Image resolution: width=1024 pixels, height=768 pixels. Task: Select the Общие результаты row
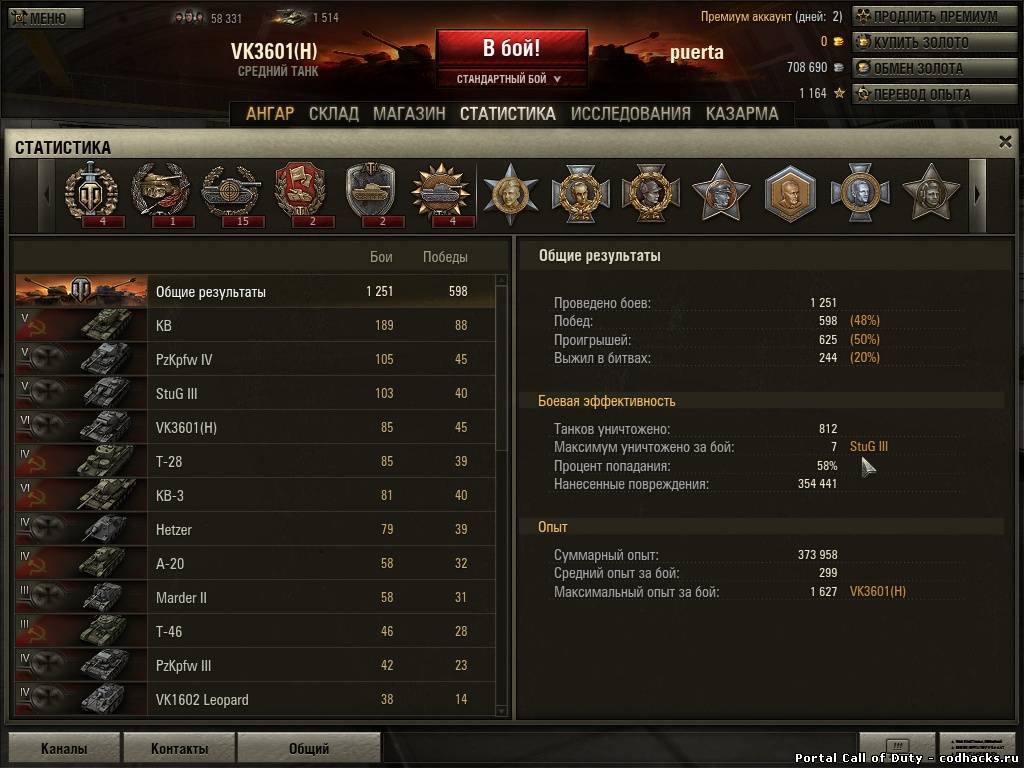pos(255,291)
